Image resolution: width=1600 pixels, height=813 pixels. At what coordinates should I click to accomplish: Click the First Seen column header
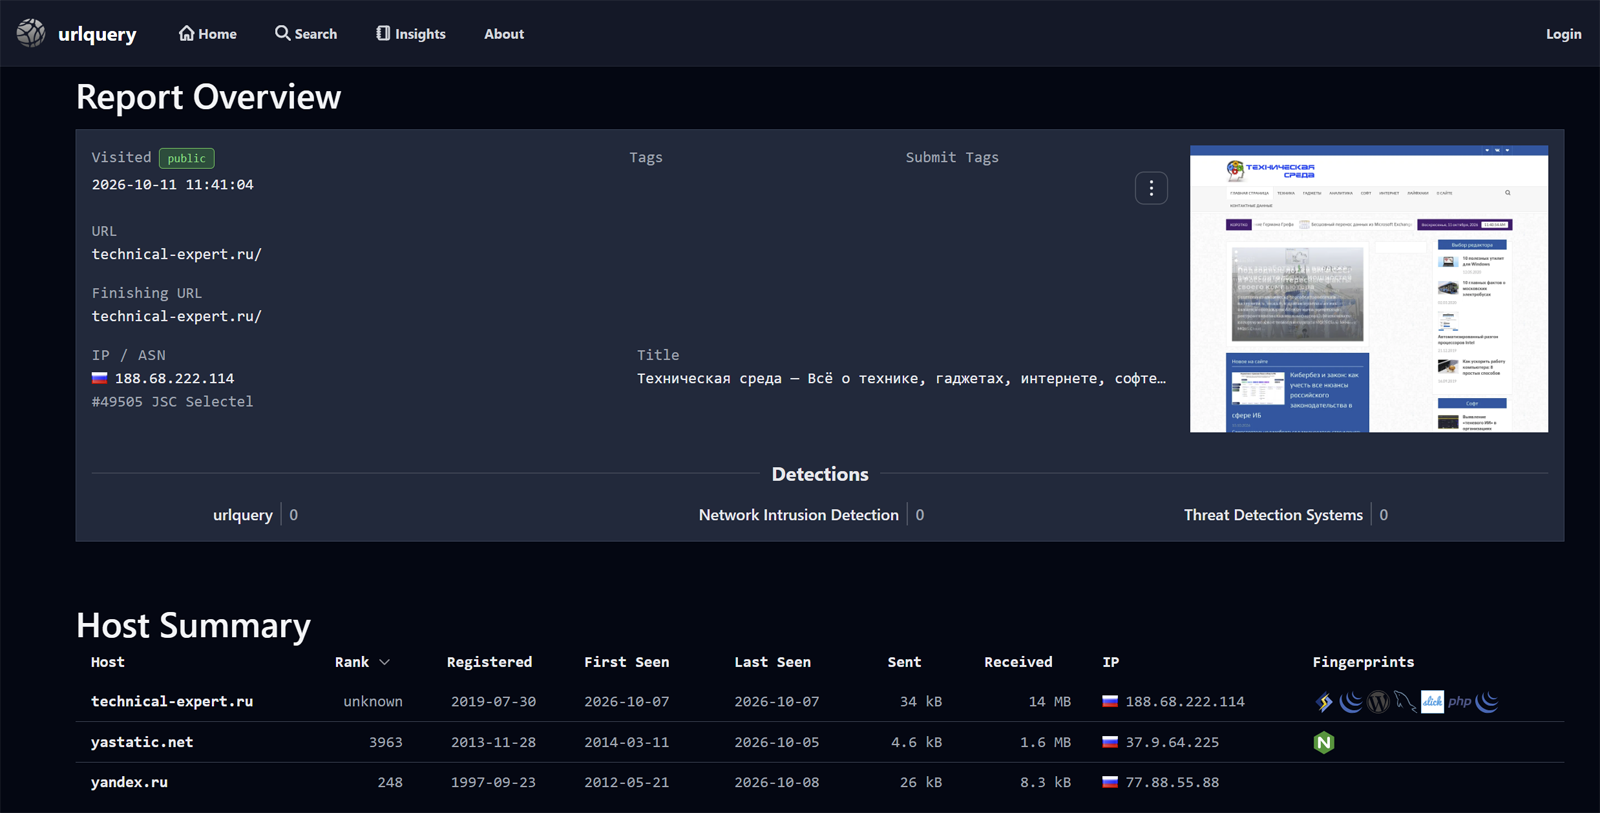[627, 662]
